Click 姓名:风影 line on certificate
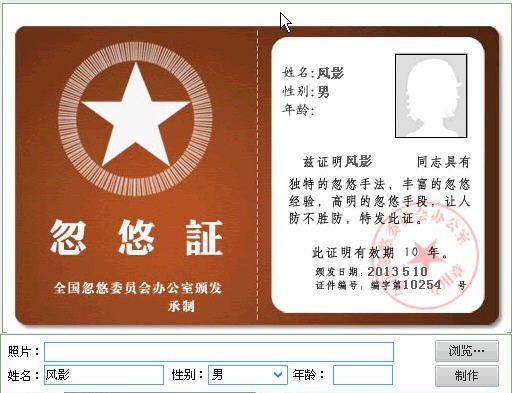This screenshot has width=512, height=393. 313,73
